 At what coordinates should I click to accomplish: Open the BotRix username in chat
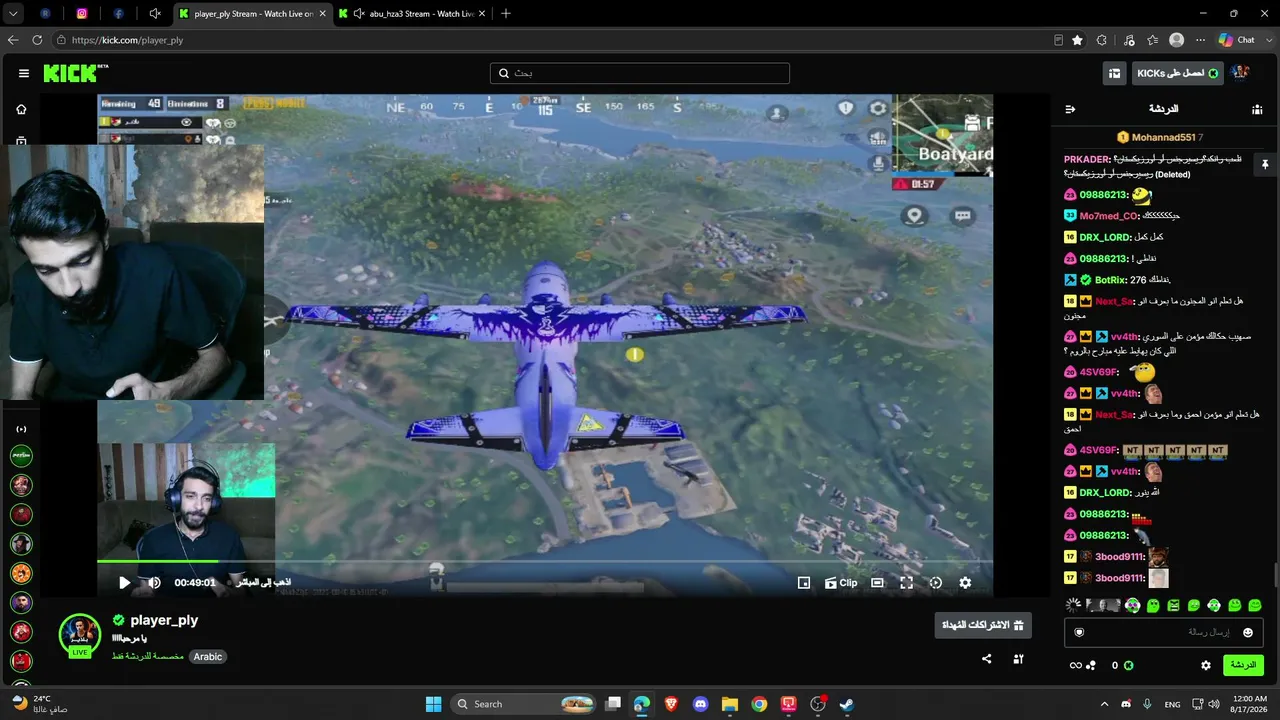tap(1109, 280)
